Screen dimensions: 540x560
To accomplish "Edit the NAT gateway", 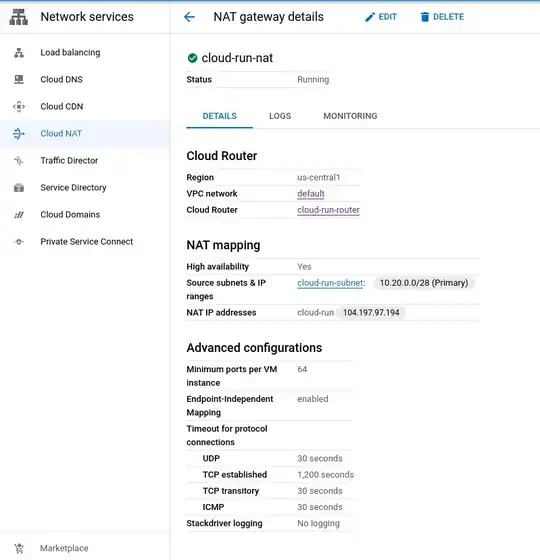I will tap(381, 17).
